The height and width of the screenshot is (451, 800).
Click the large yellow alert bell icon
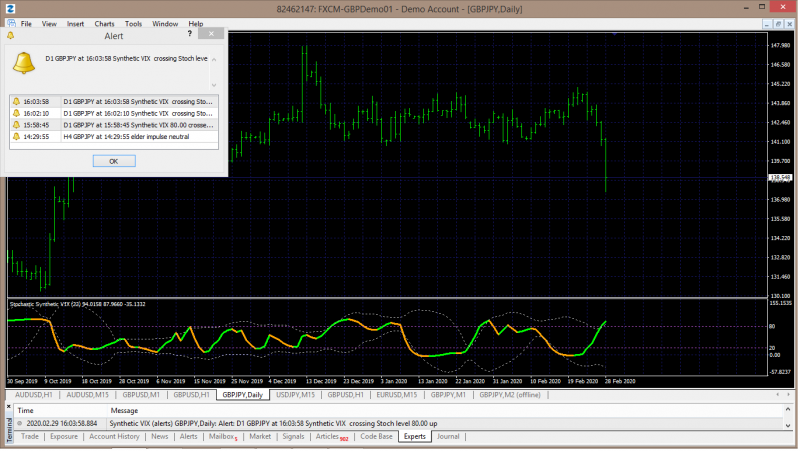[x=23, y=63]
